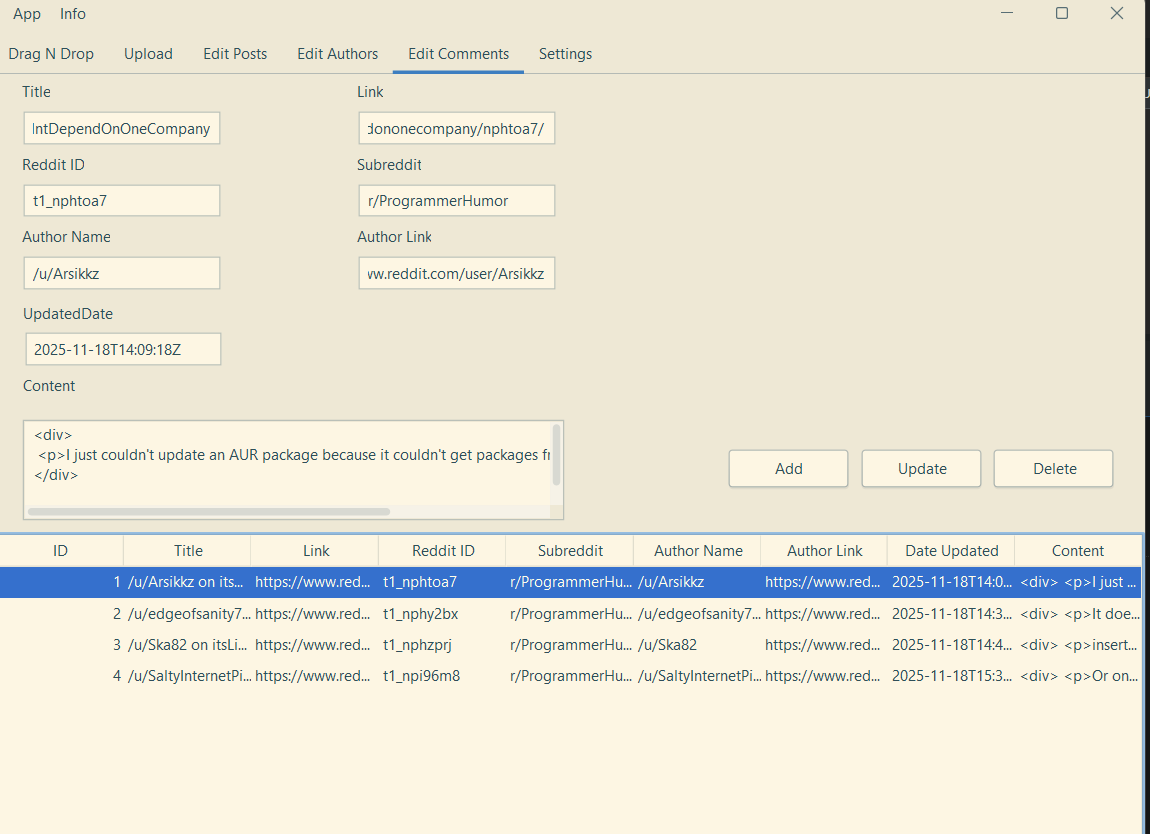Click date cell '2025-11-18T14:3...'

pos(952,614)
